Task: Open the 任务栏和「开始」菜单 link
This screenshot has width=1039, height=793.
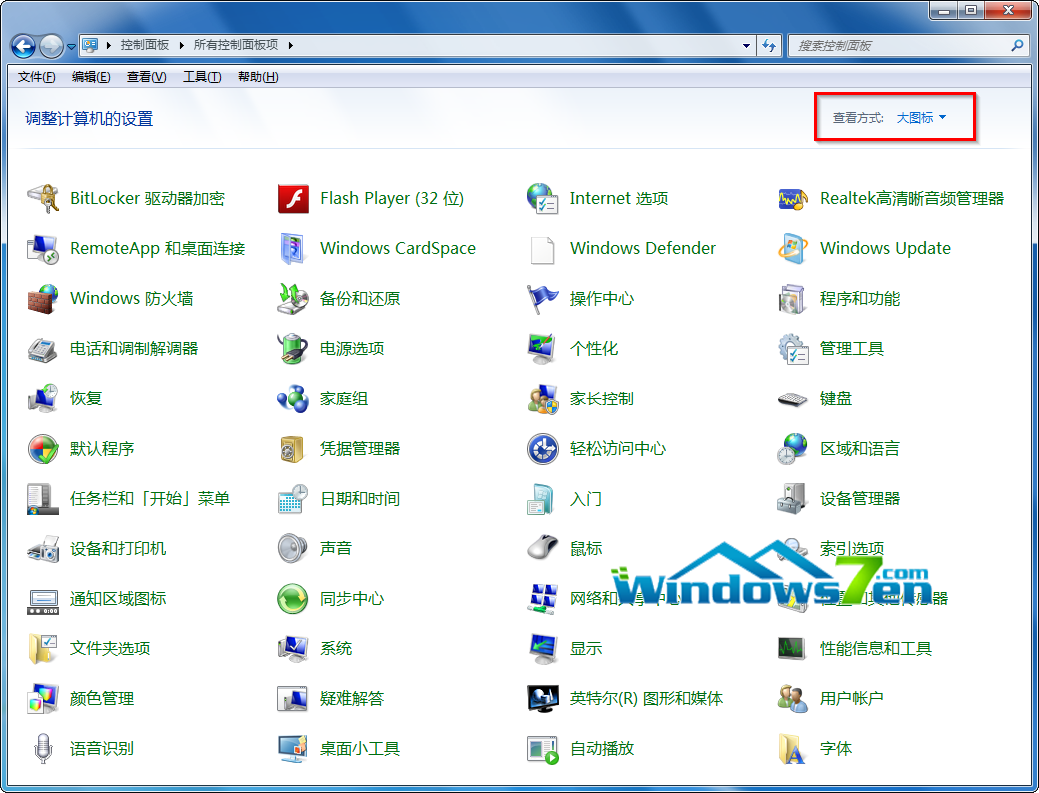Action: point(150,499)
